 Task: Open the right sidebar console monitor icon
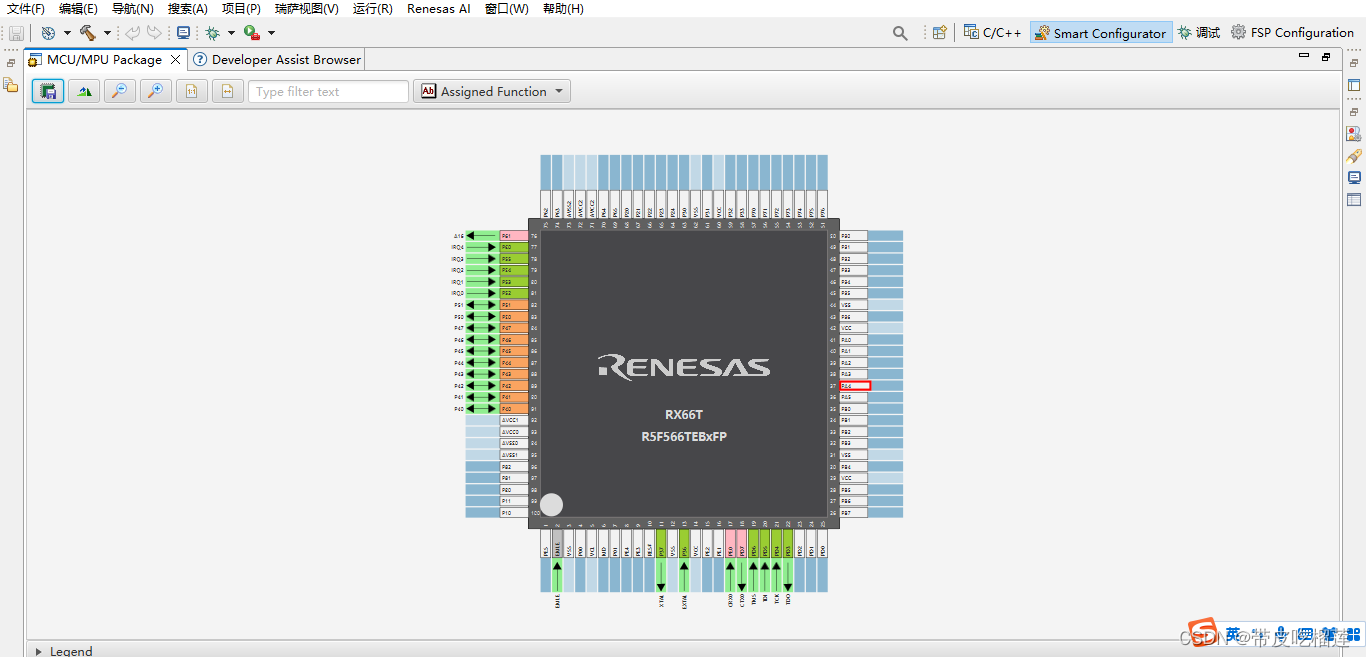[x=1354, y=178]
